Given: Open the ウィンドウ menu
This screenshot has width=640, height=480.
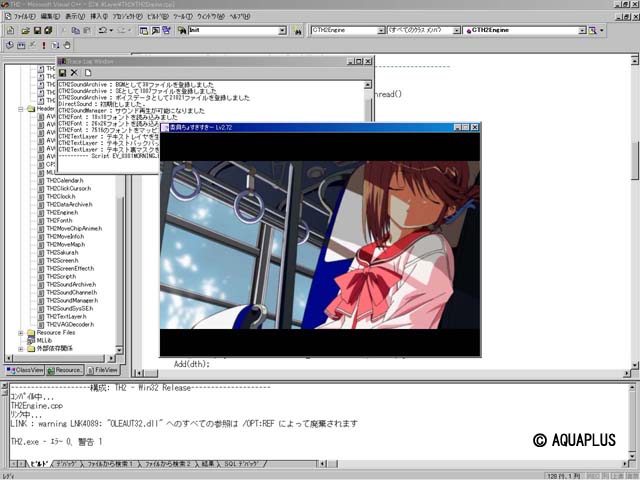Looking at the screenshot, I should tap(211, 16).
